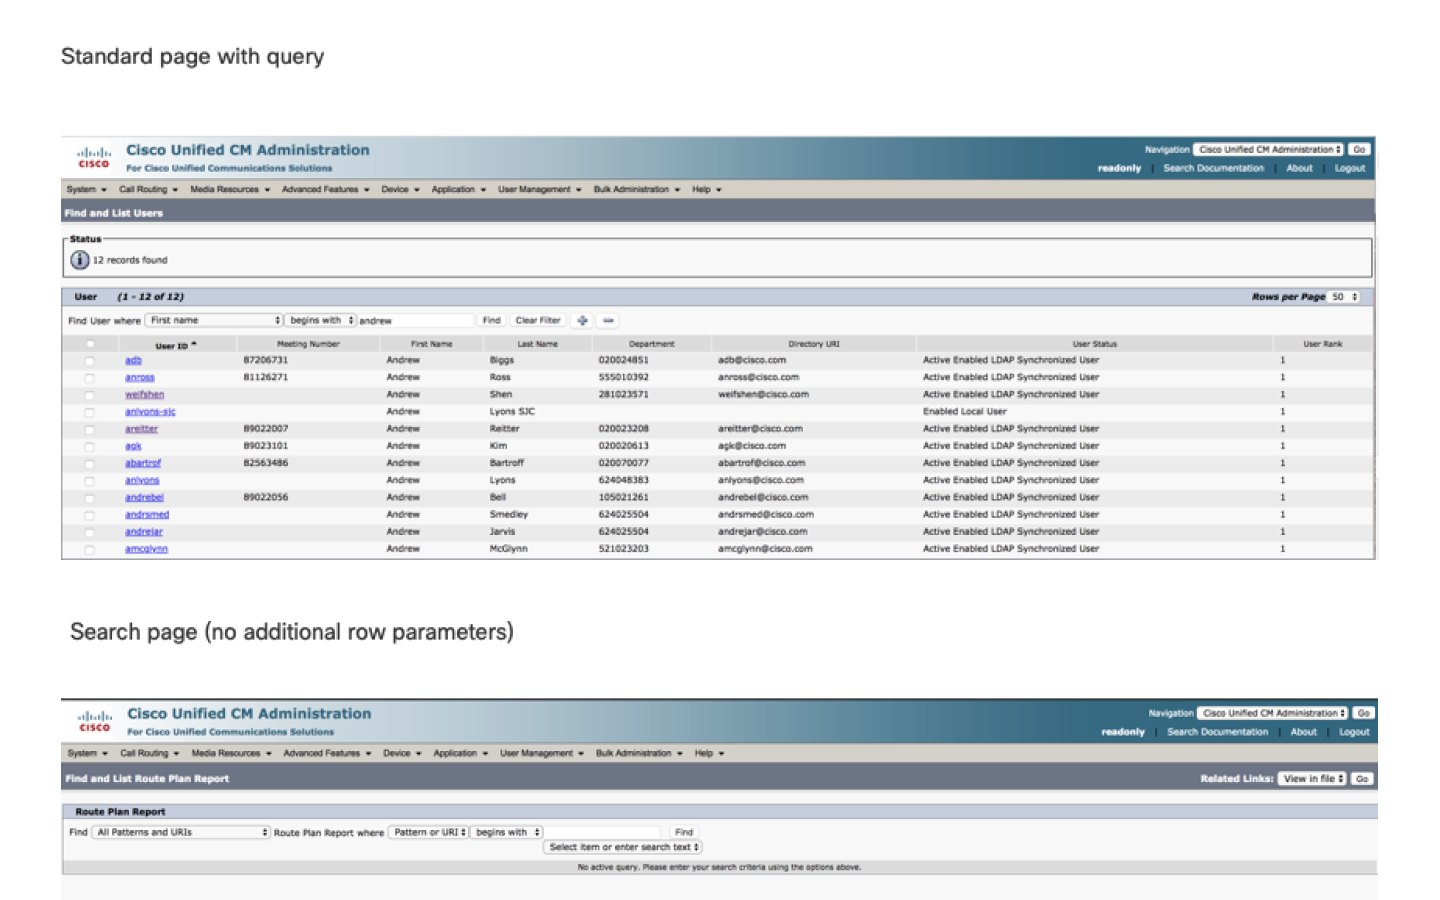Click the info icon beside 12 records found
1440x900 pixels.
pyautogui.click(x=80, y=260)
